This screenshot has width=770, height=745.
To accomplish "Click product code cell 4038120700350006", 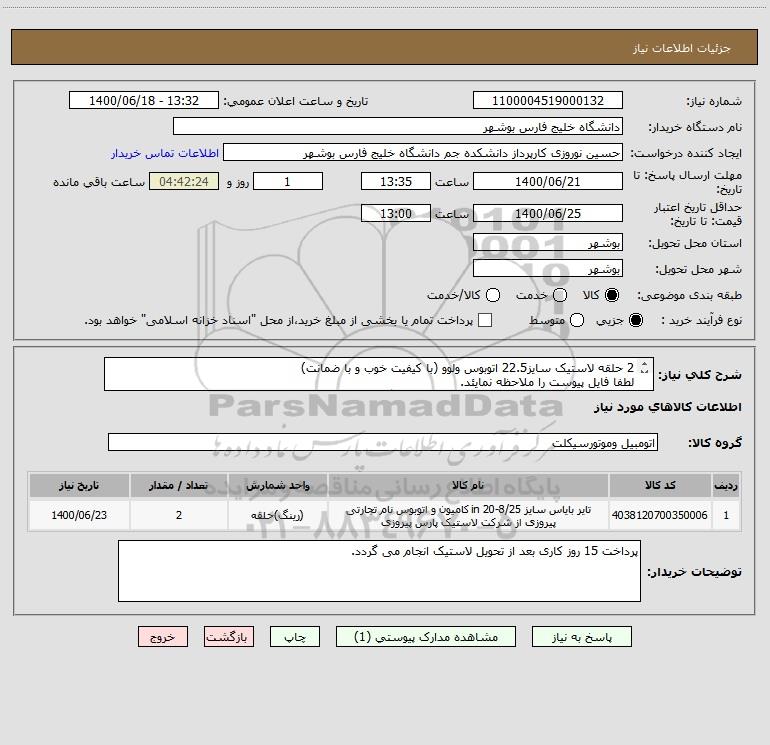I will (x=660, y=515).
